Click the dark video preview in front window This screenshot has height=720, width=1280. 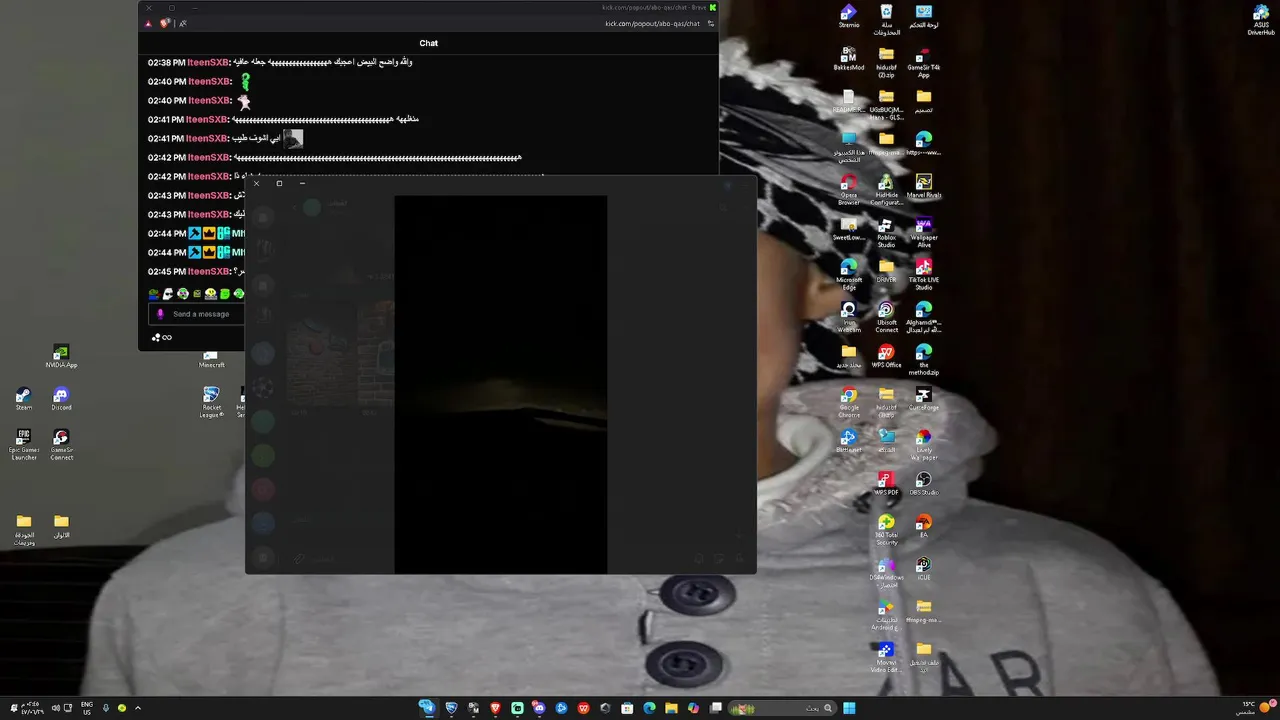point(500,384)
